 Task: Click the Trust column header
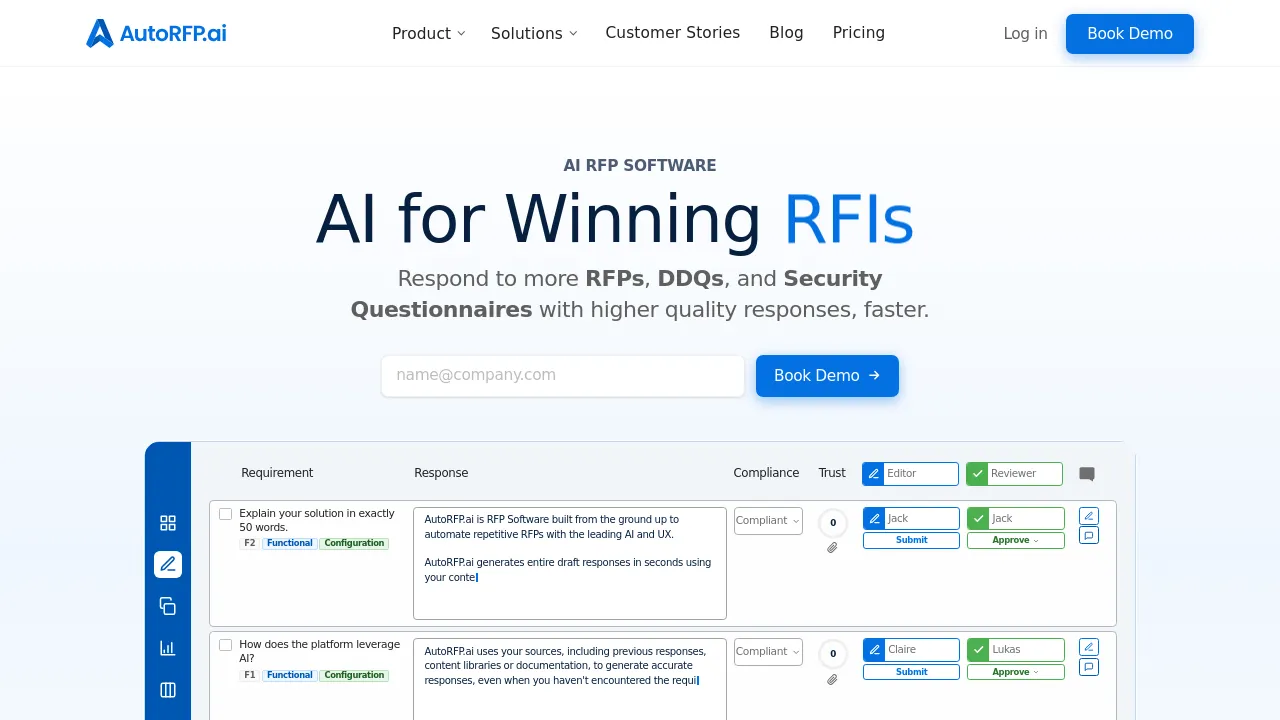(x=832, y=473)
